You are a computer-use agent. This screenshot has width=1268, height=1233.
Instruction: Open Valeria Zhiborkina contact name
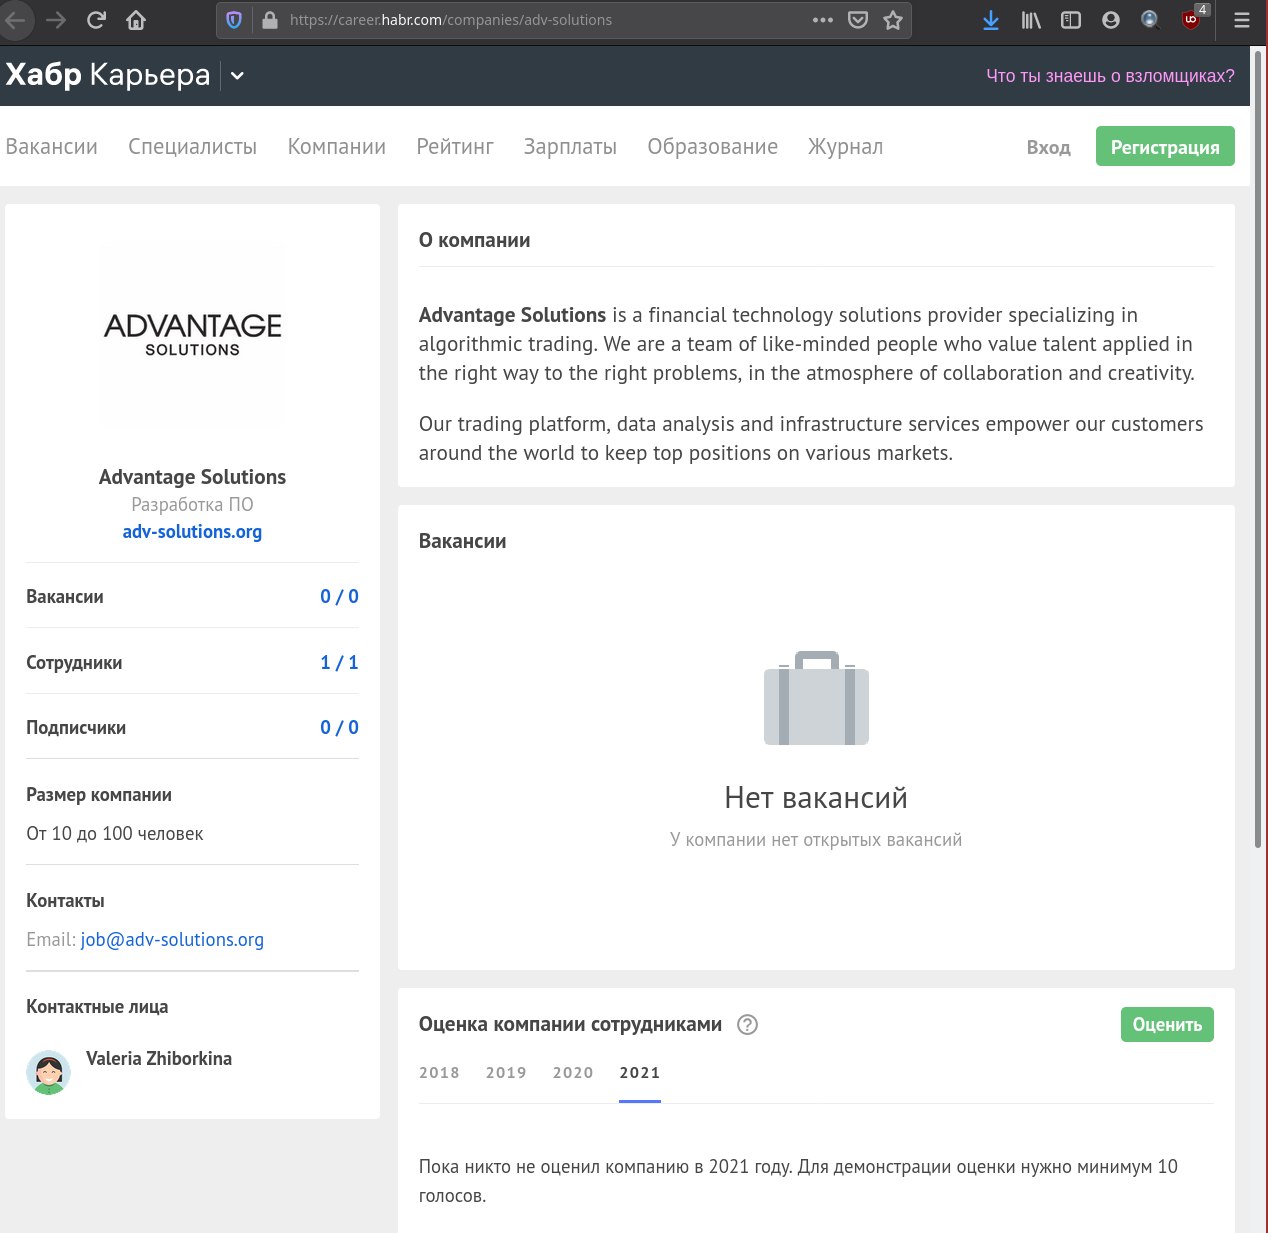159,1059
